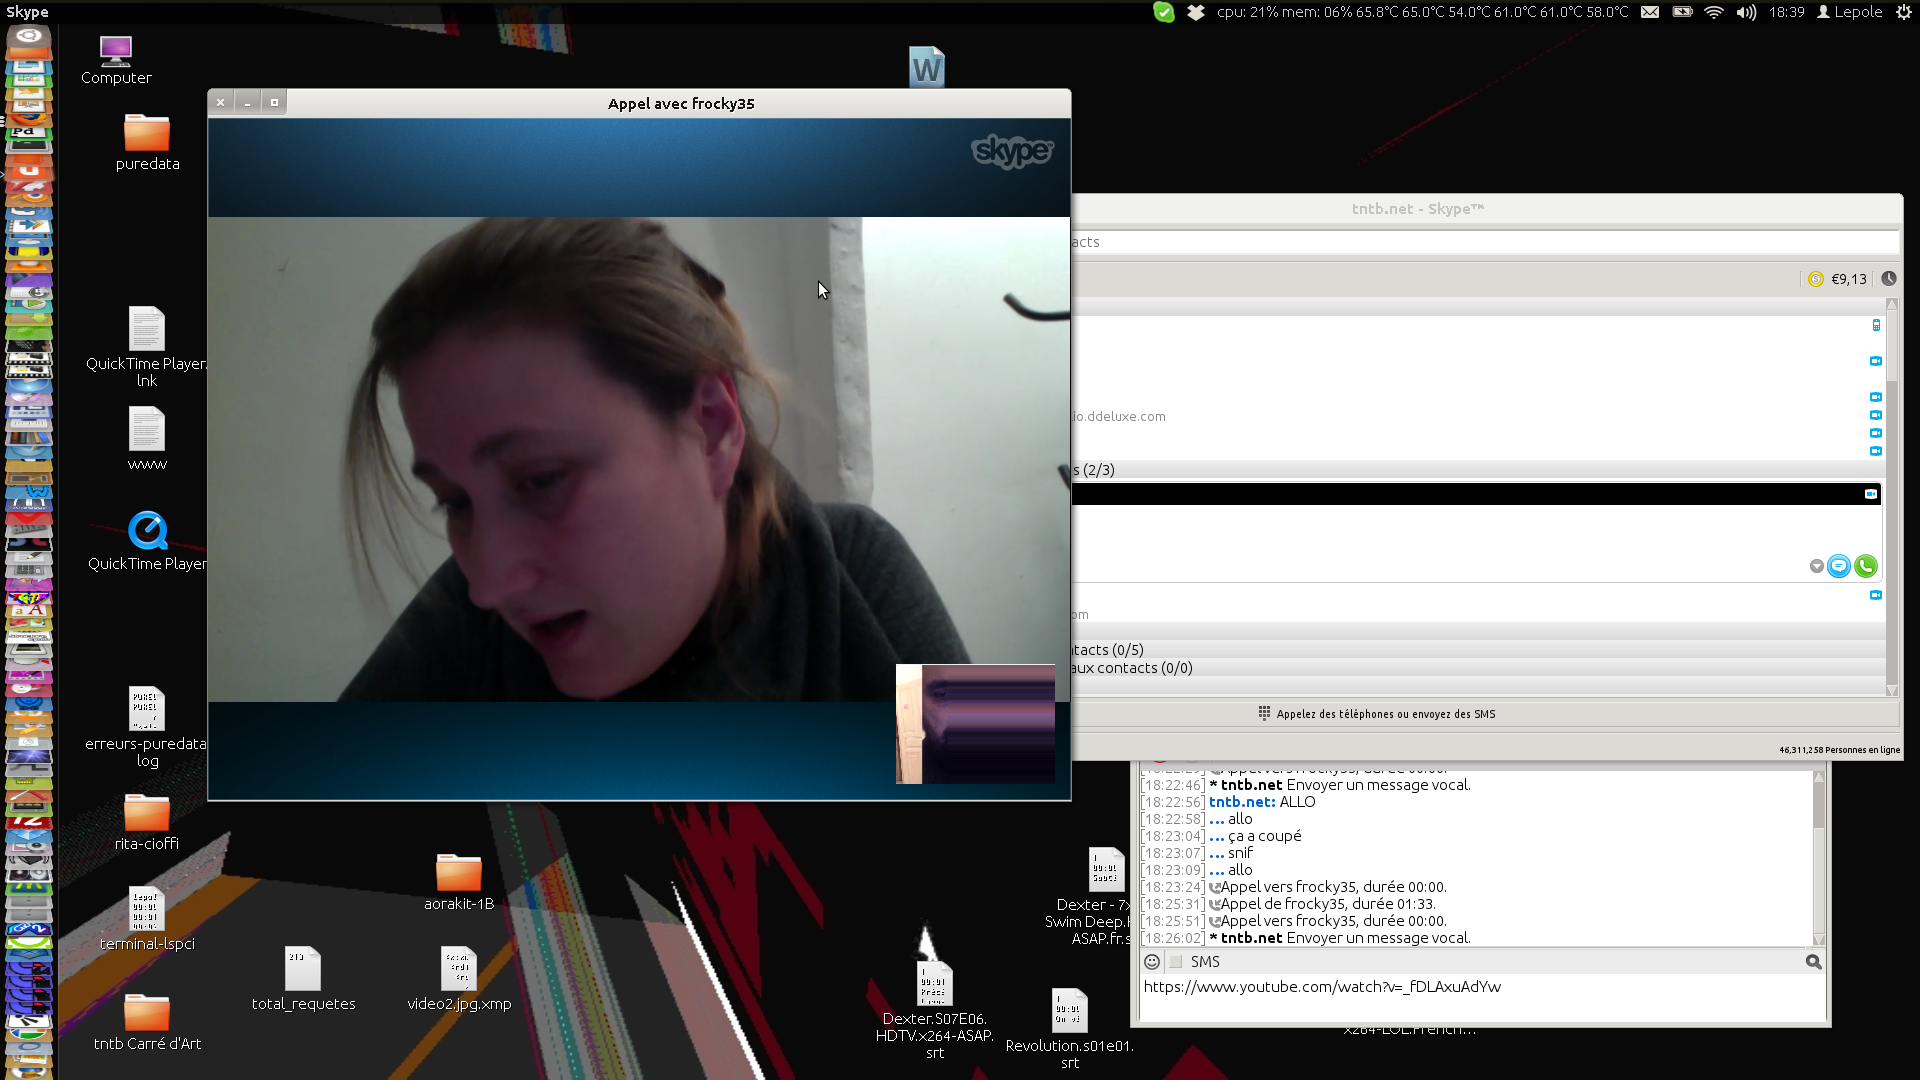Open the call history clock icon
The width and height of the screenshot is (1920, 1080).
tap(1888, 279)
